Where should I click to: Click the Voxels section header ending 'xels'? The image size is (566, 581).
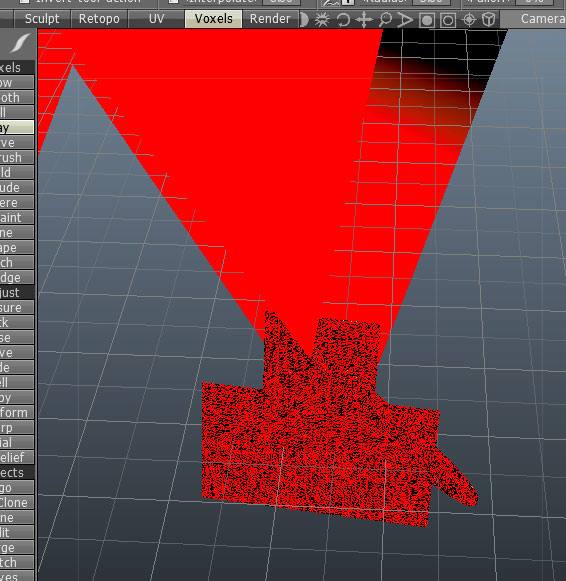click(17, 67)
